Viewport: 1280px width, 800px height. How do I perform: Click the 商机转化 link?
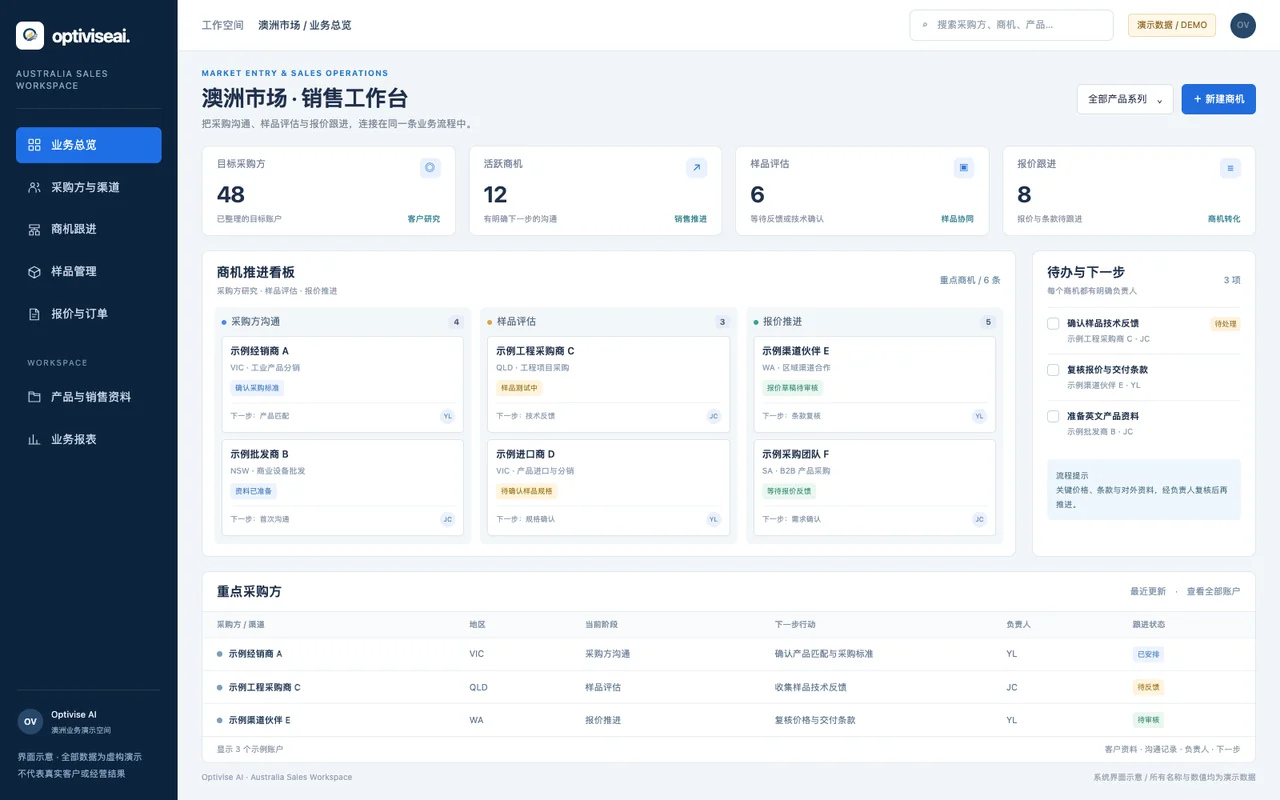point(1224,219)
